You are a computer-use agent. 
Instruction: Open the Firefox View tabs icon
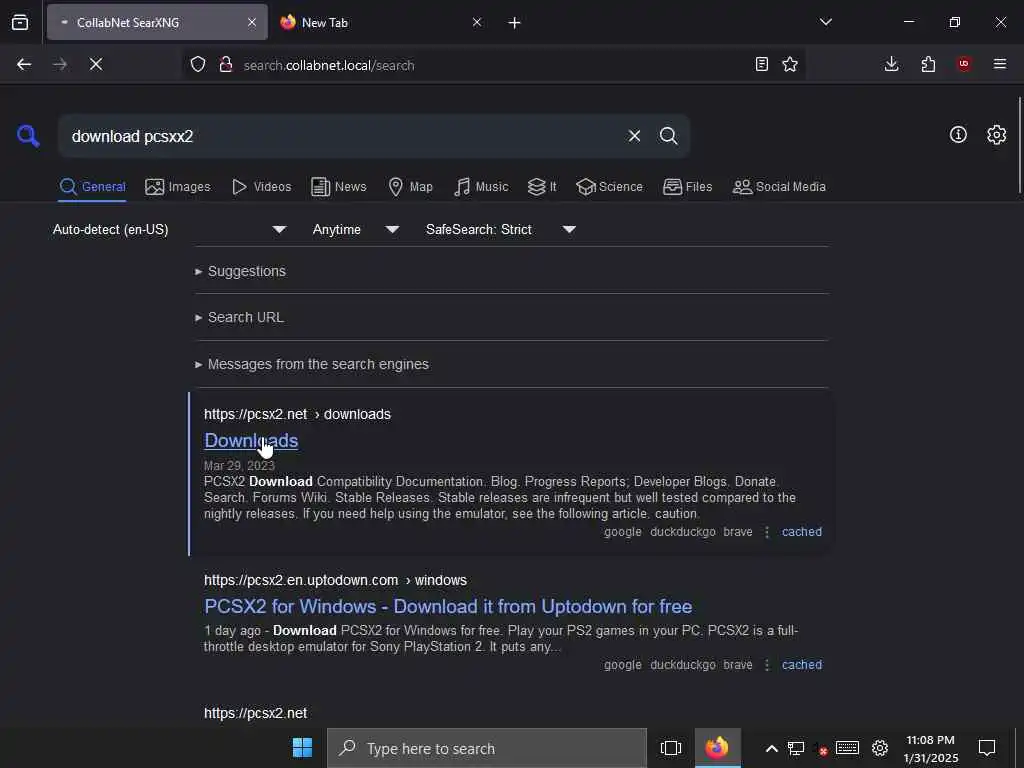coord(20,22)
